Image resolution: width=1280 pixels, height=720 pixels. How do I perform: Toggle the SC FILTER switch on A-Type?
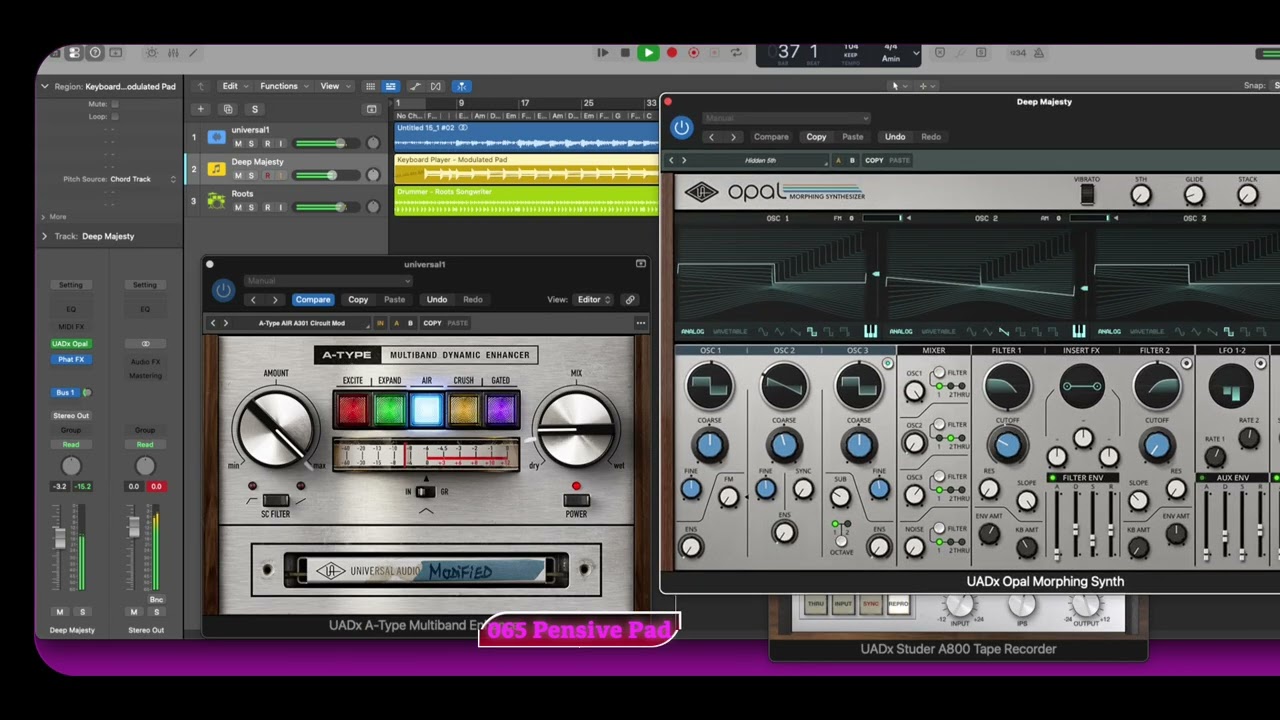coord(276,500)
